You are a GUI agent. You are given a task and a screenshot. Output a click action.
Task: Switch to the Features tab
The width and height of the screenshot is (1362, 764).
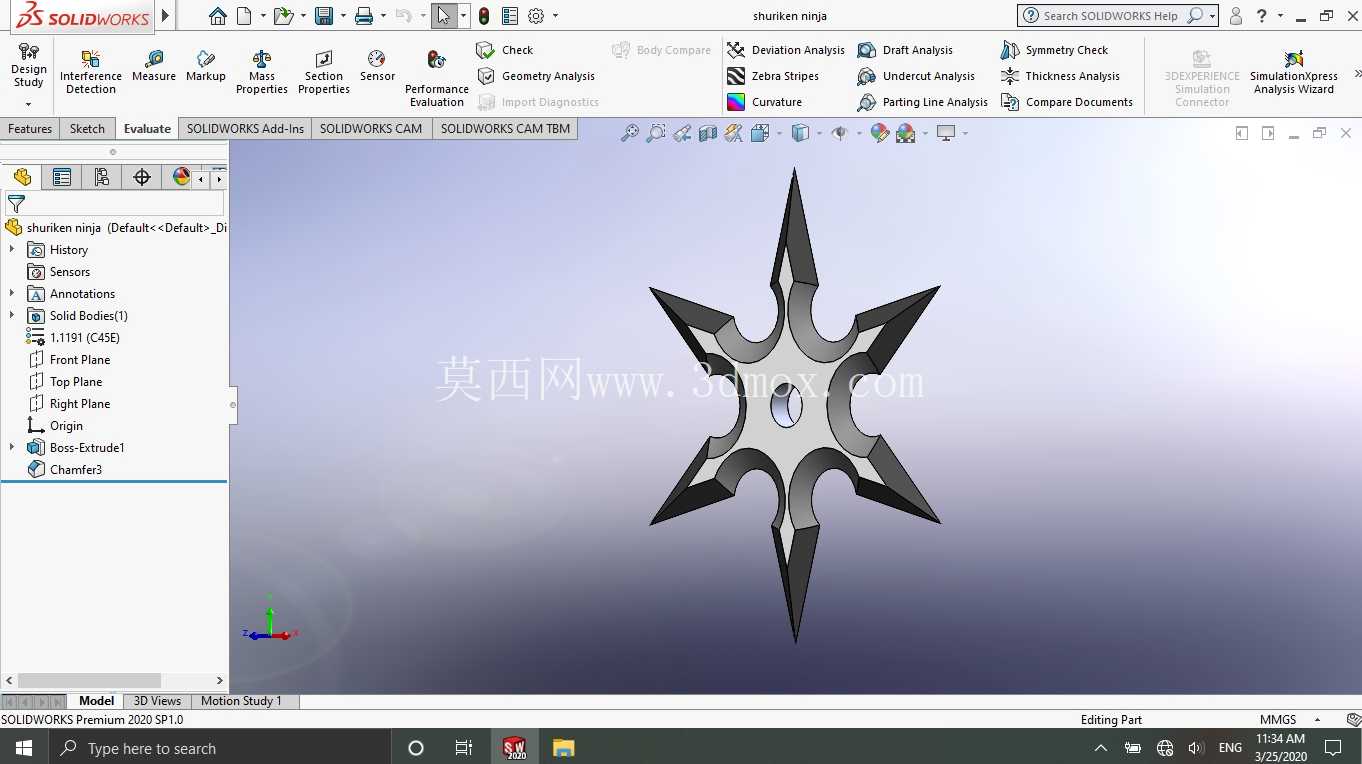click(30, 128)
